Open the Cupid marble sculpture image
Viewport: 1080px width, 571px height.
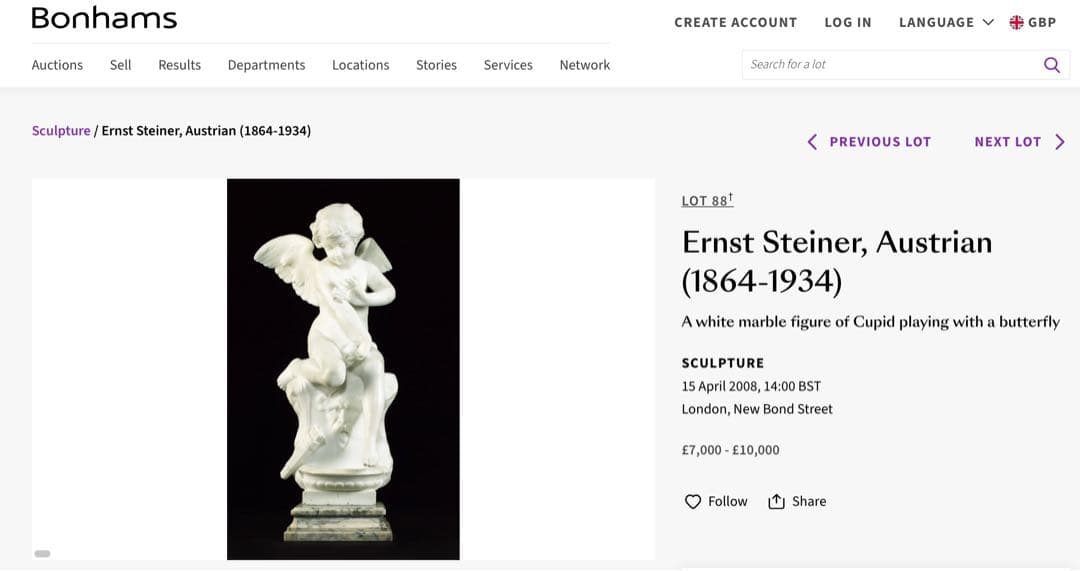343,369
